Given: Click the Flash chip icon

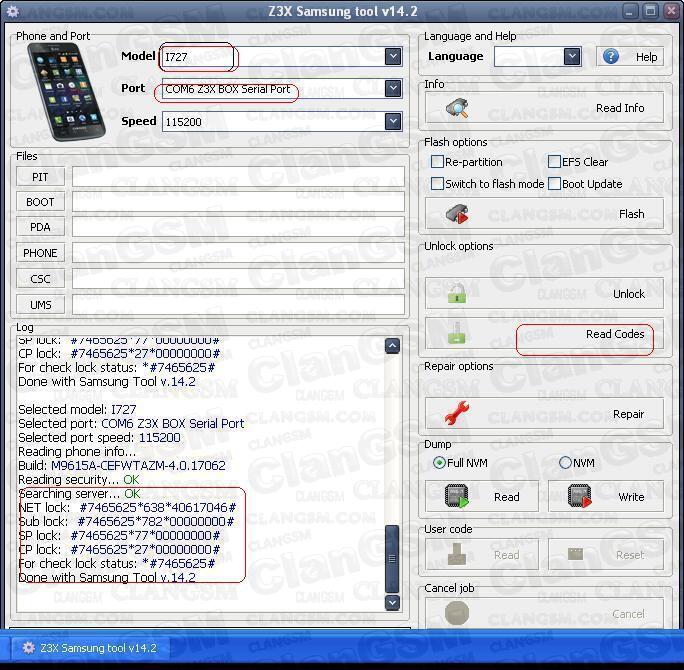Looking at the screenshot, I should [457, 214].
